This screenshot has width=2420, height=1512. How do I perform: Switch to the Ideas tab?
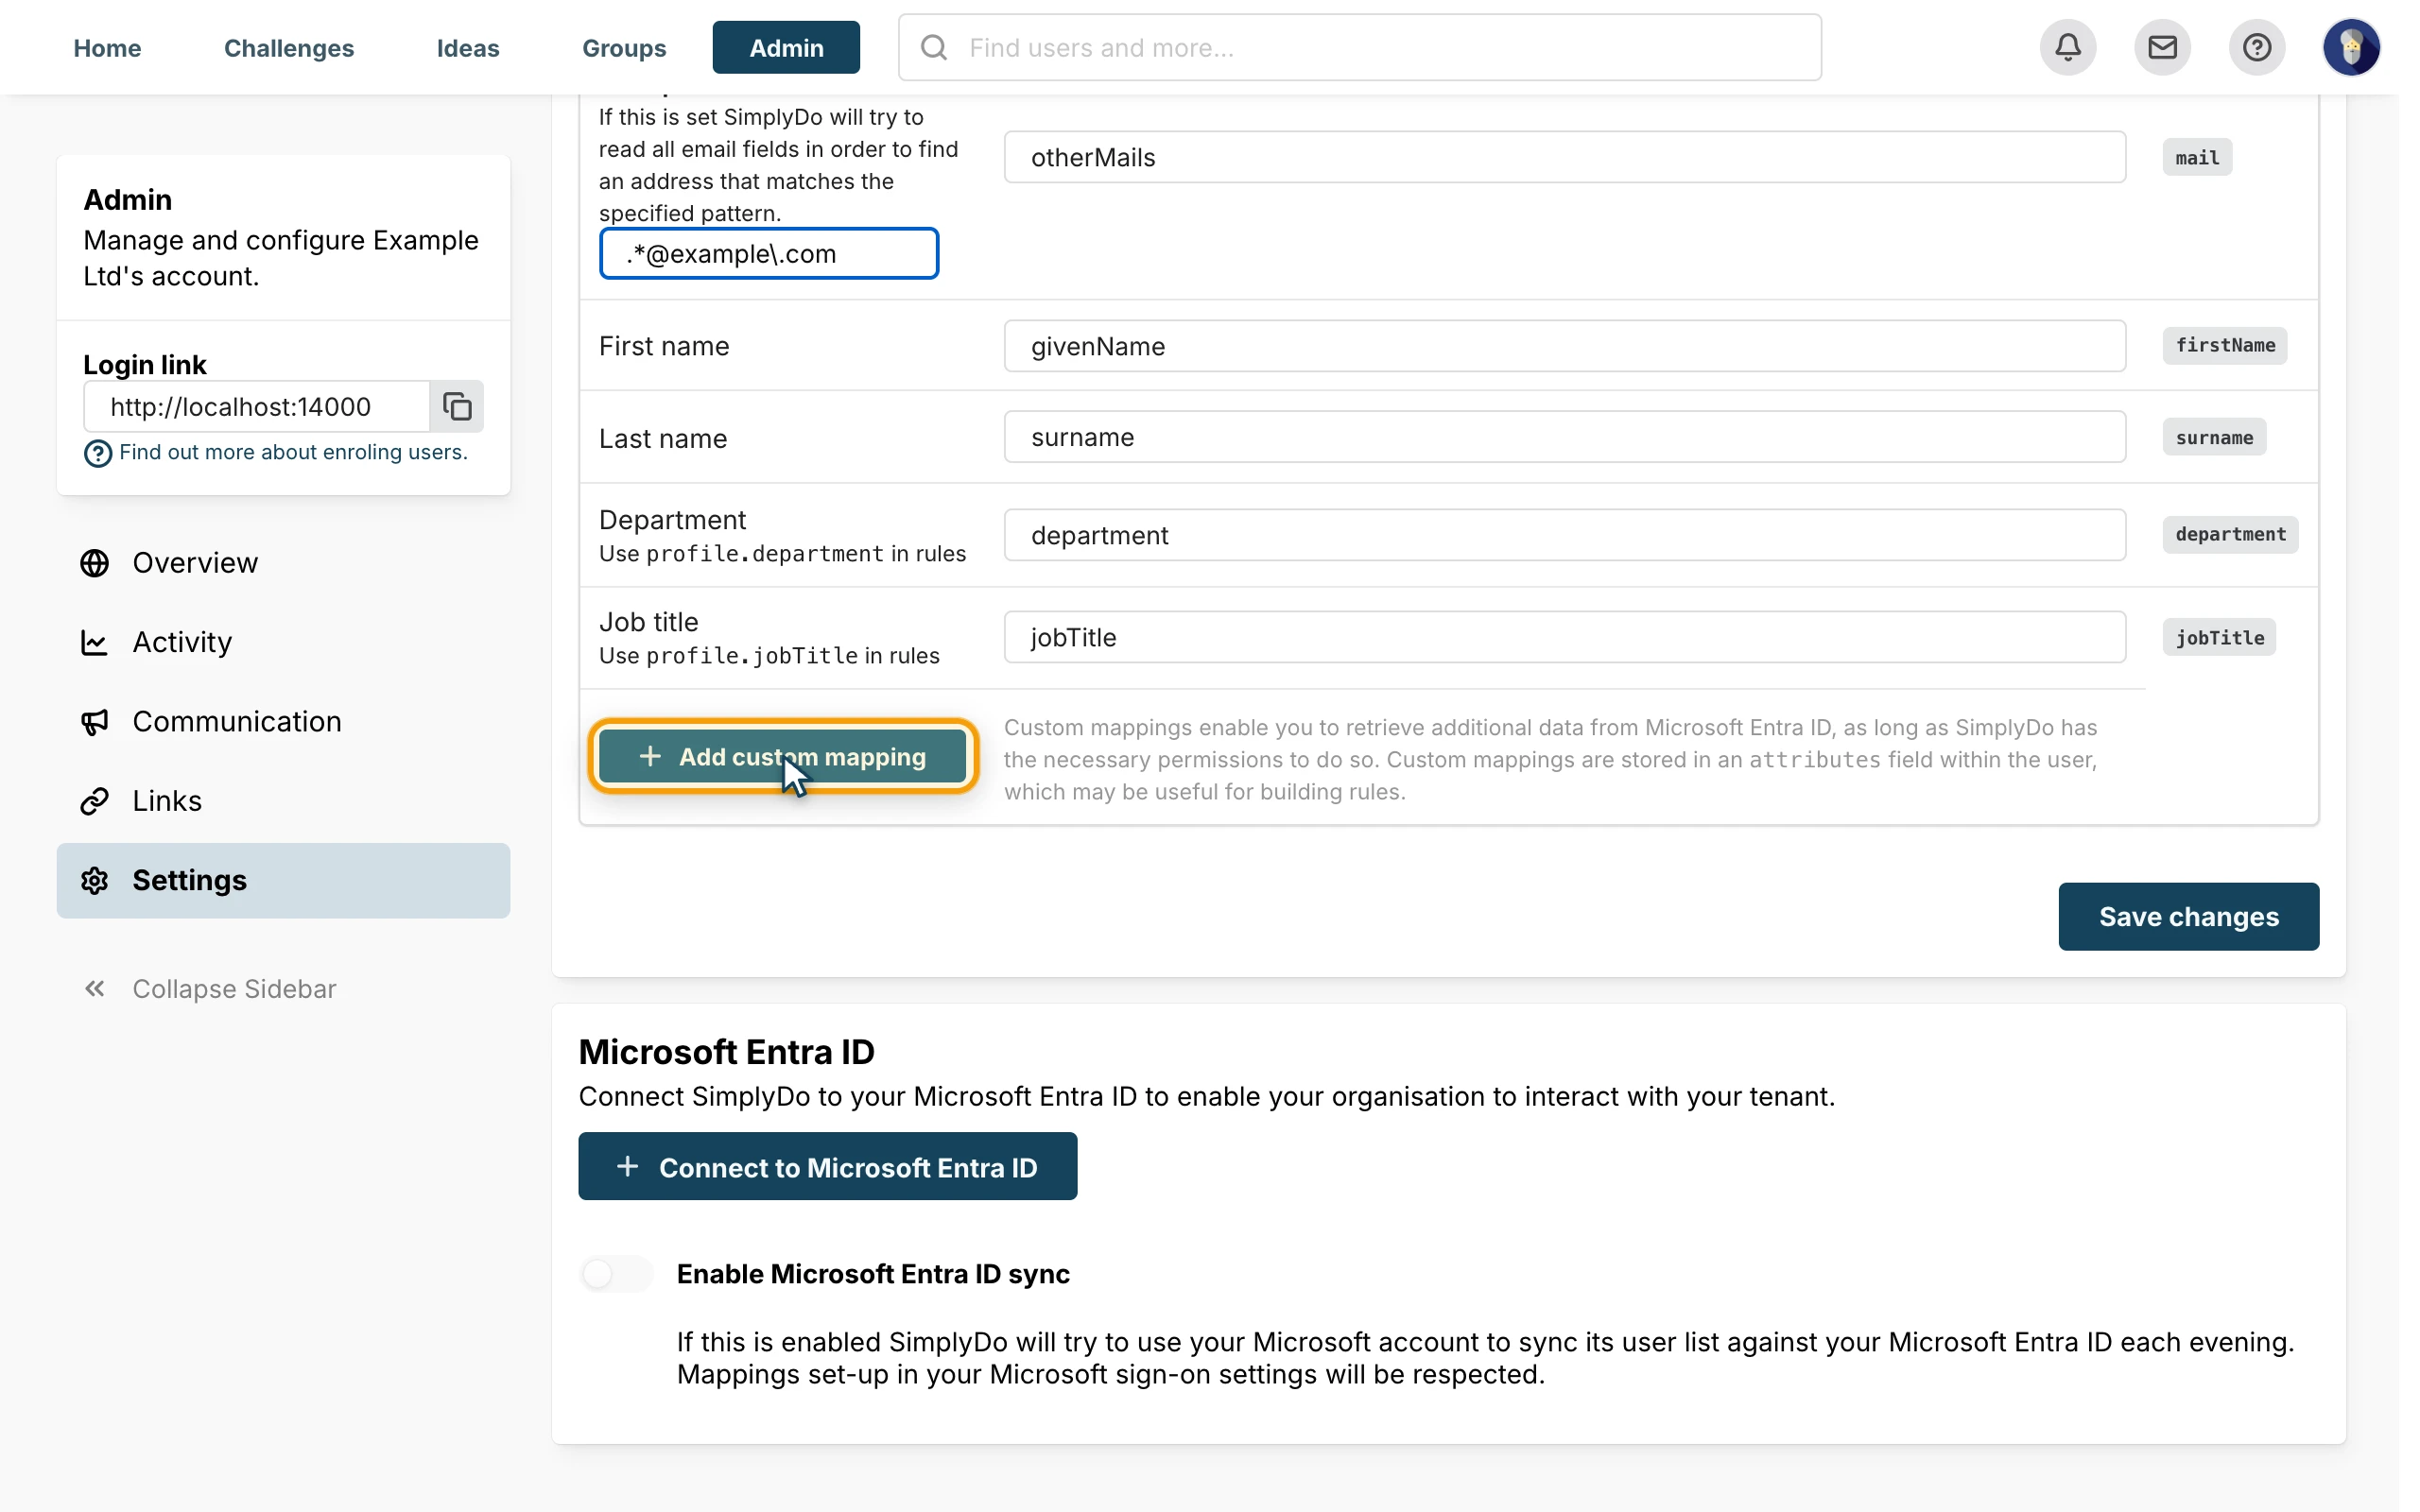pos(467,47)
